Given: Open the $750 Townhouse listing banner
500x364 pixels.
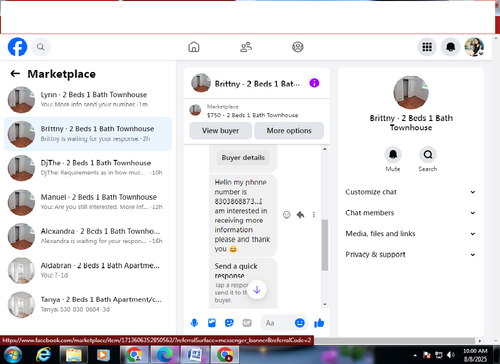Looking at the screenshot, I should 257,111.
